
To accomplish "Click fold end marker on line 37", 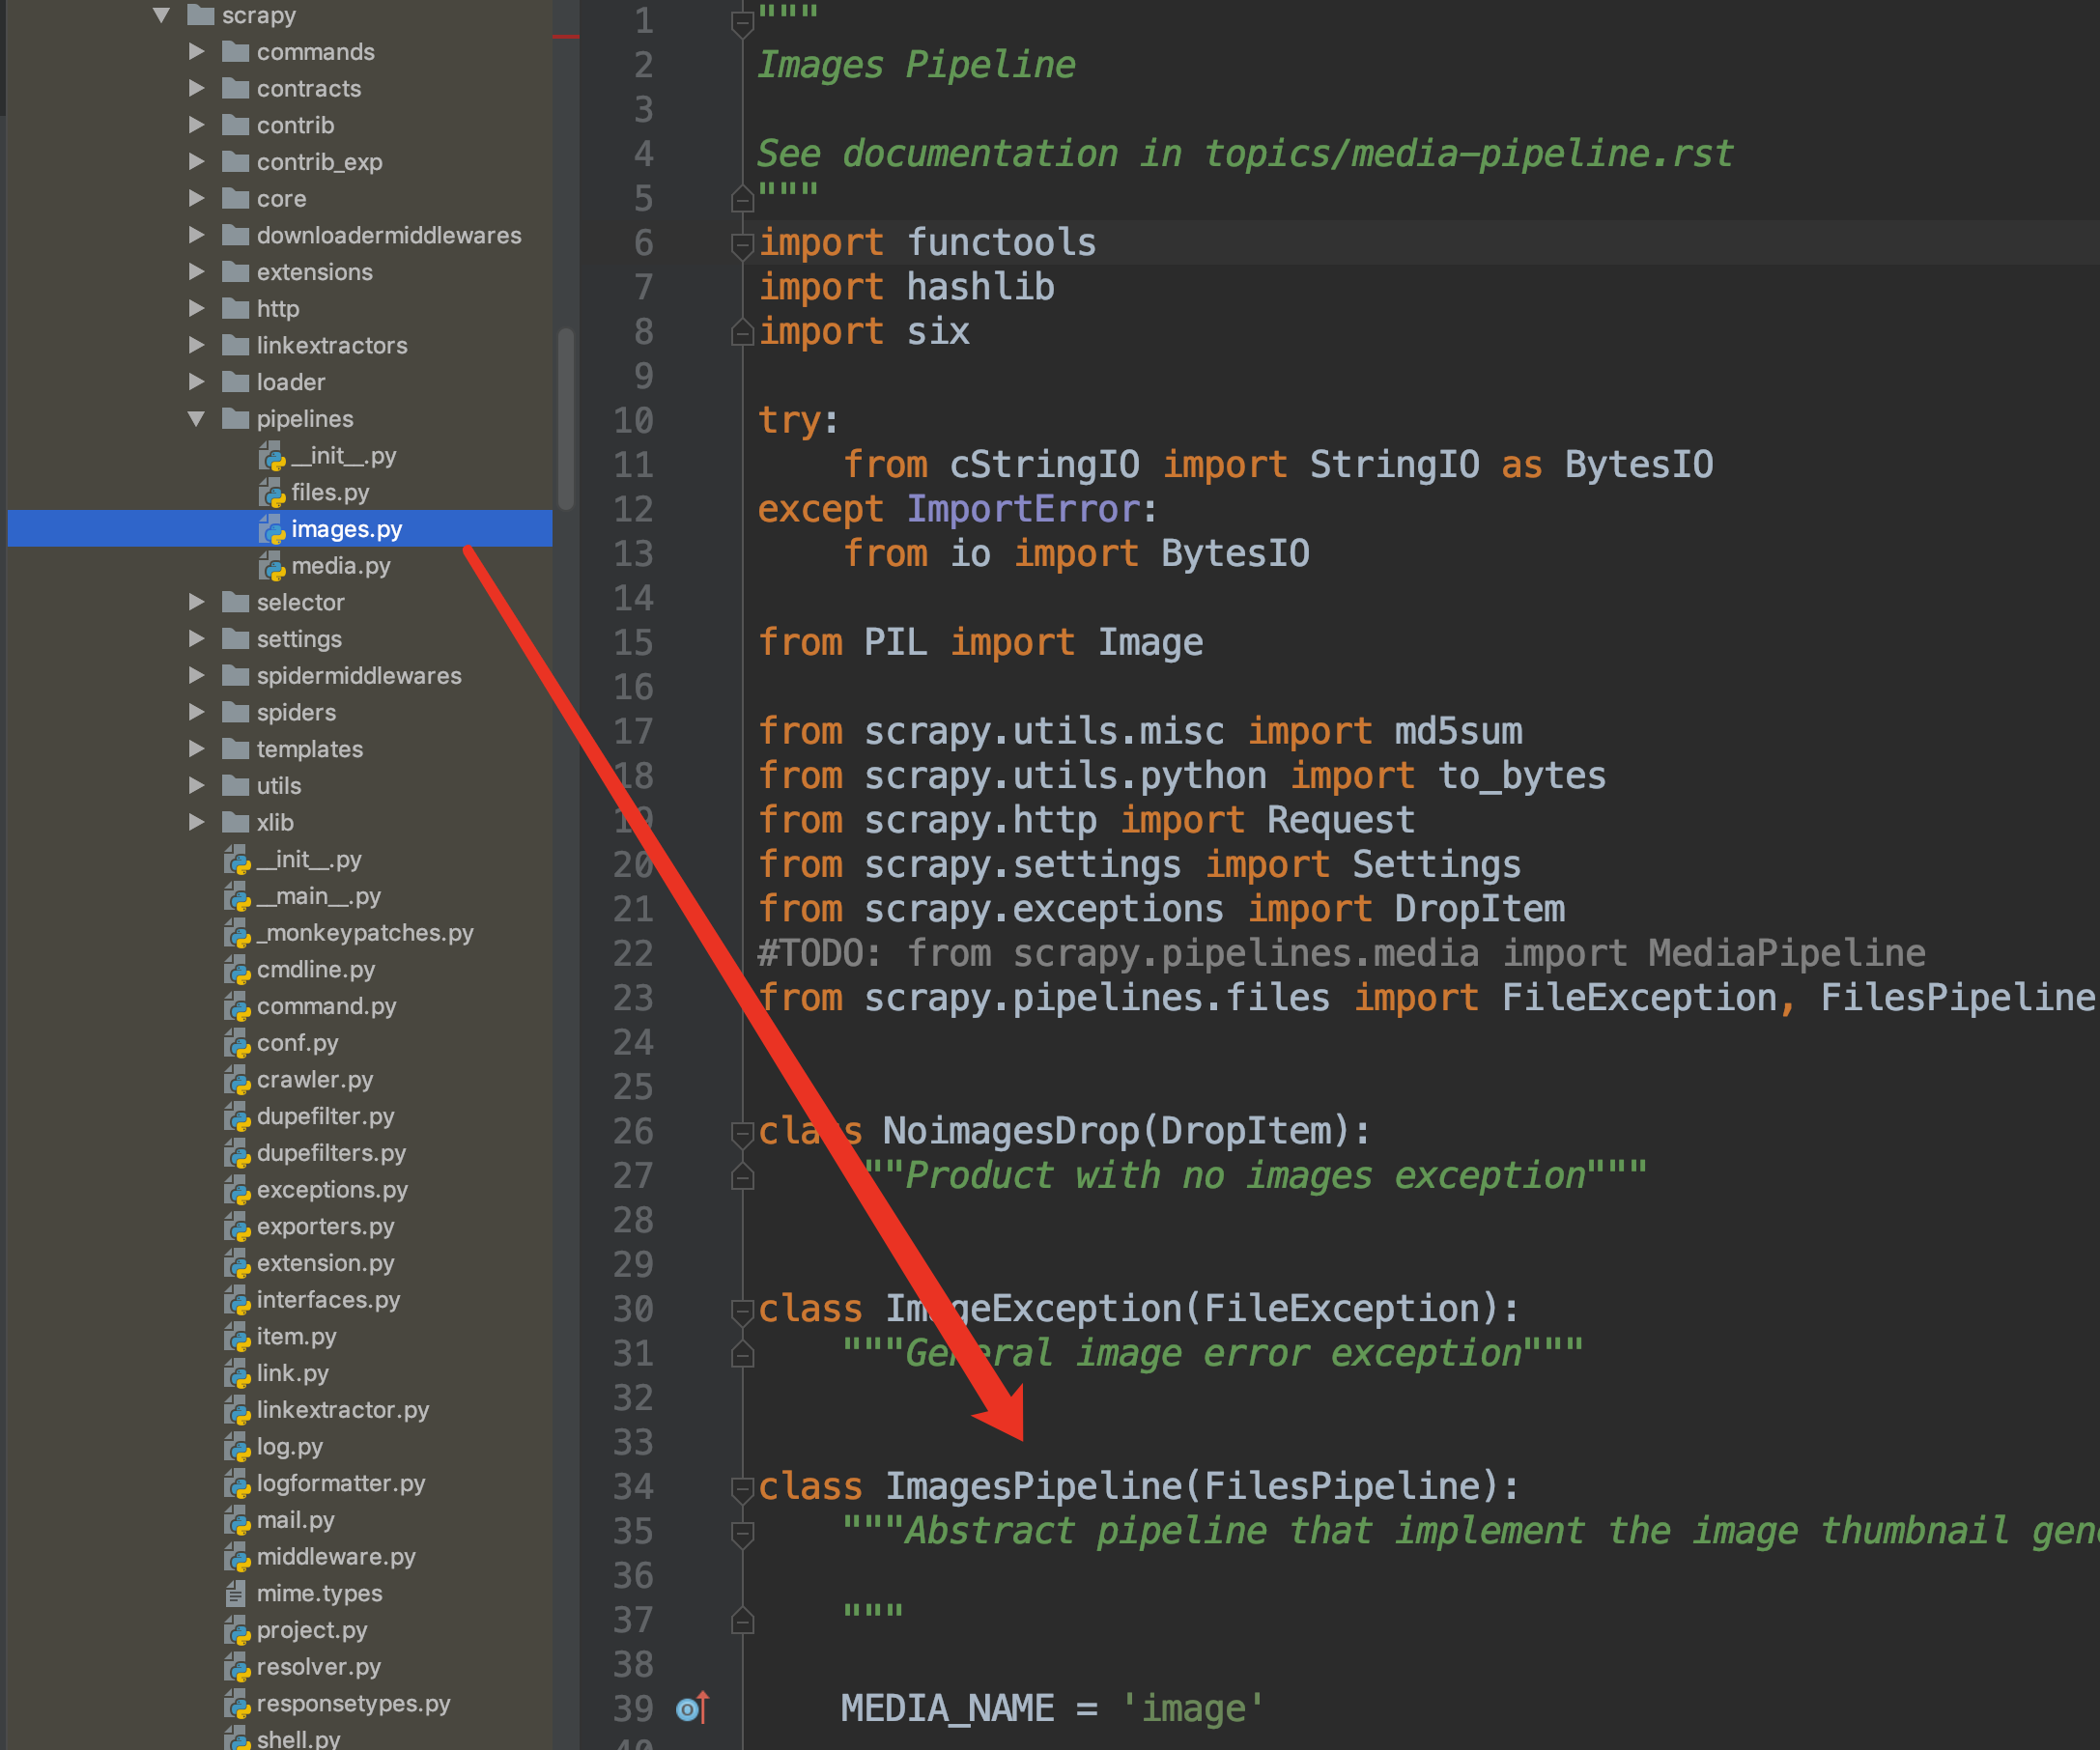I will [x=742, y=1620].
